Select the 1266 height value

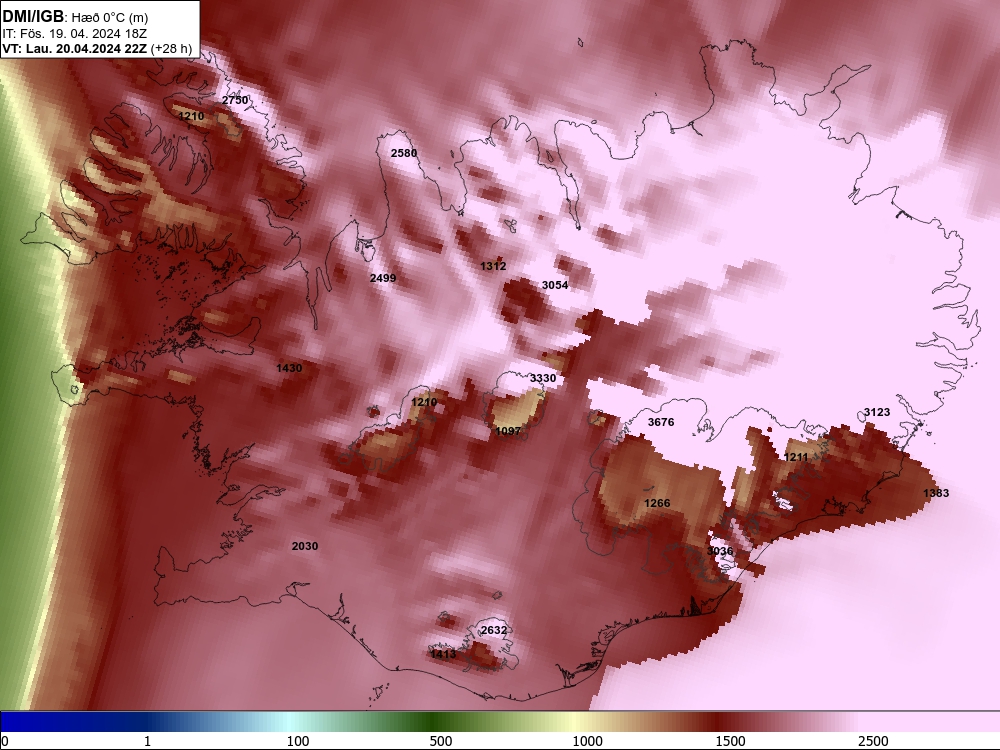[657, 503]
